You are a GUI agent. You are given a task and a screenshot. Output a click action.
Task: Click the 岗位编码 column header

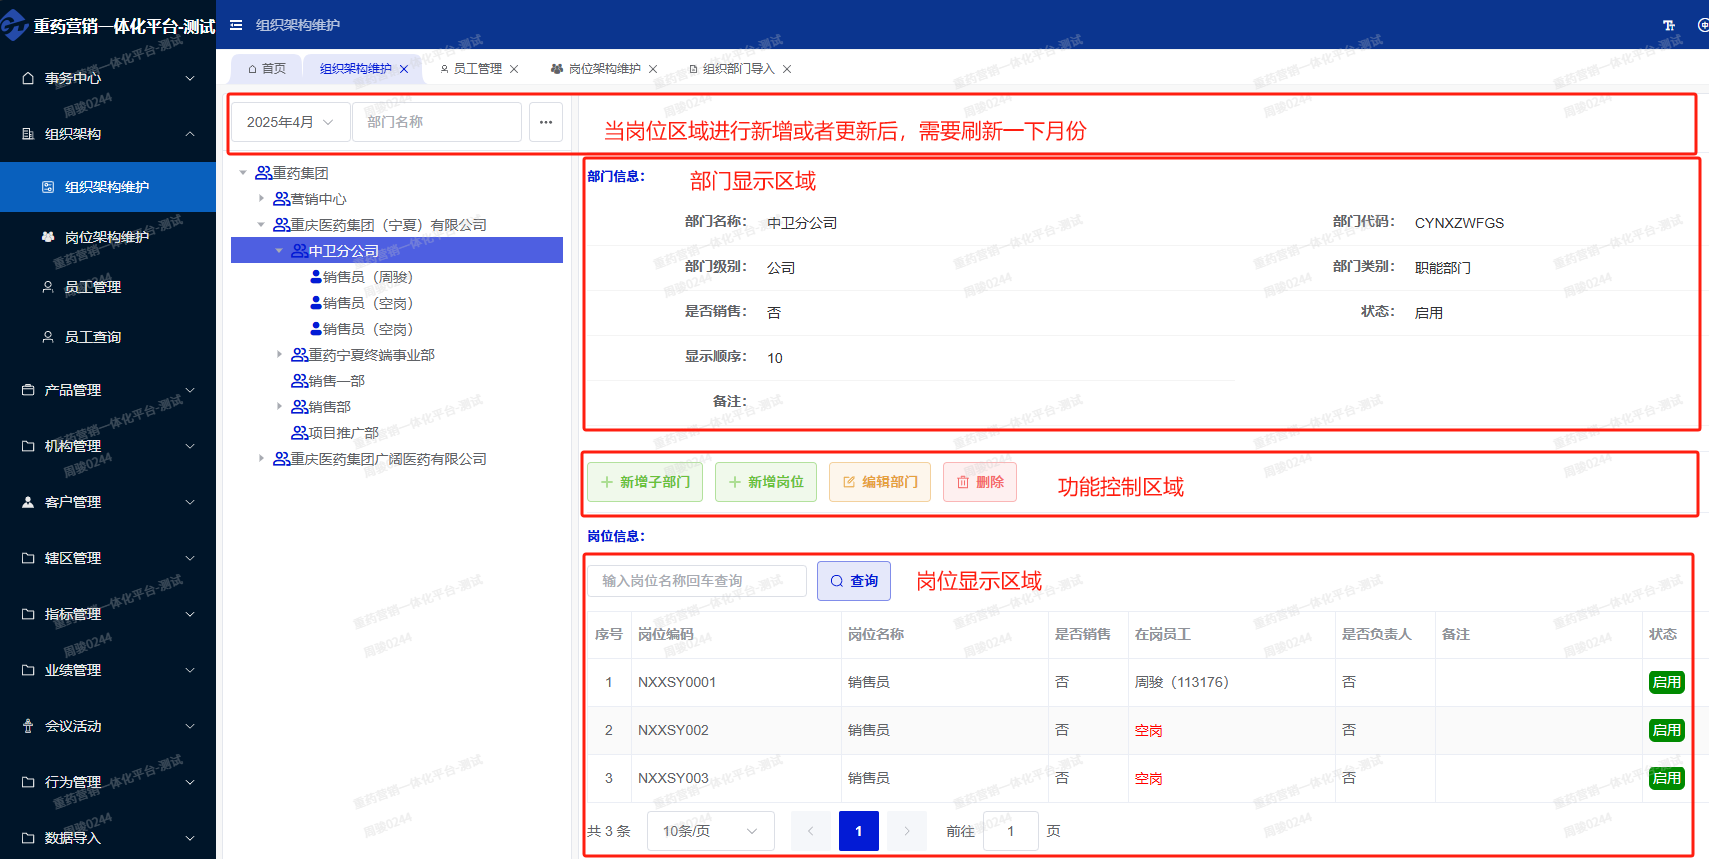666,634
